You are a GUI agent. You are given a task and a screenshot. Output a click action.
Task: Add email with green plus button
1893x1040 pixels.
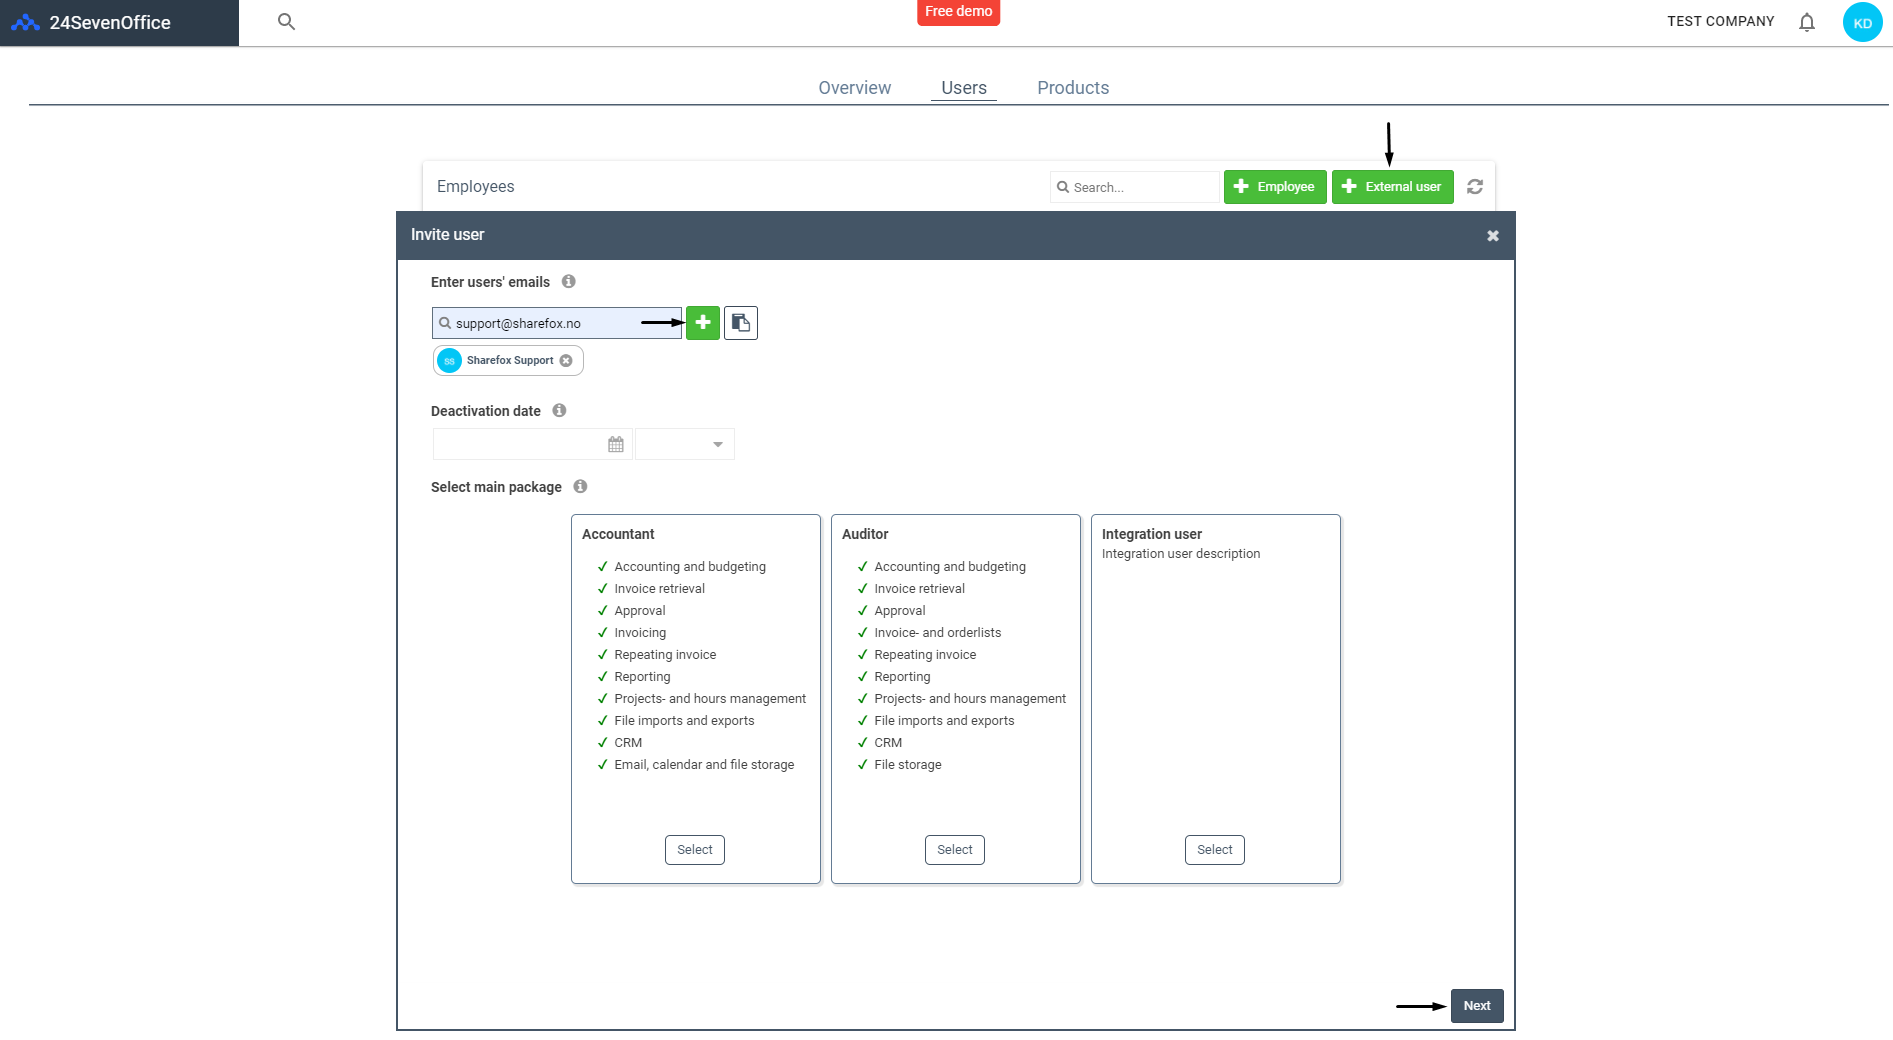703,323
